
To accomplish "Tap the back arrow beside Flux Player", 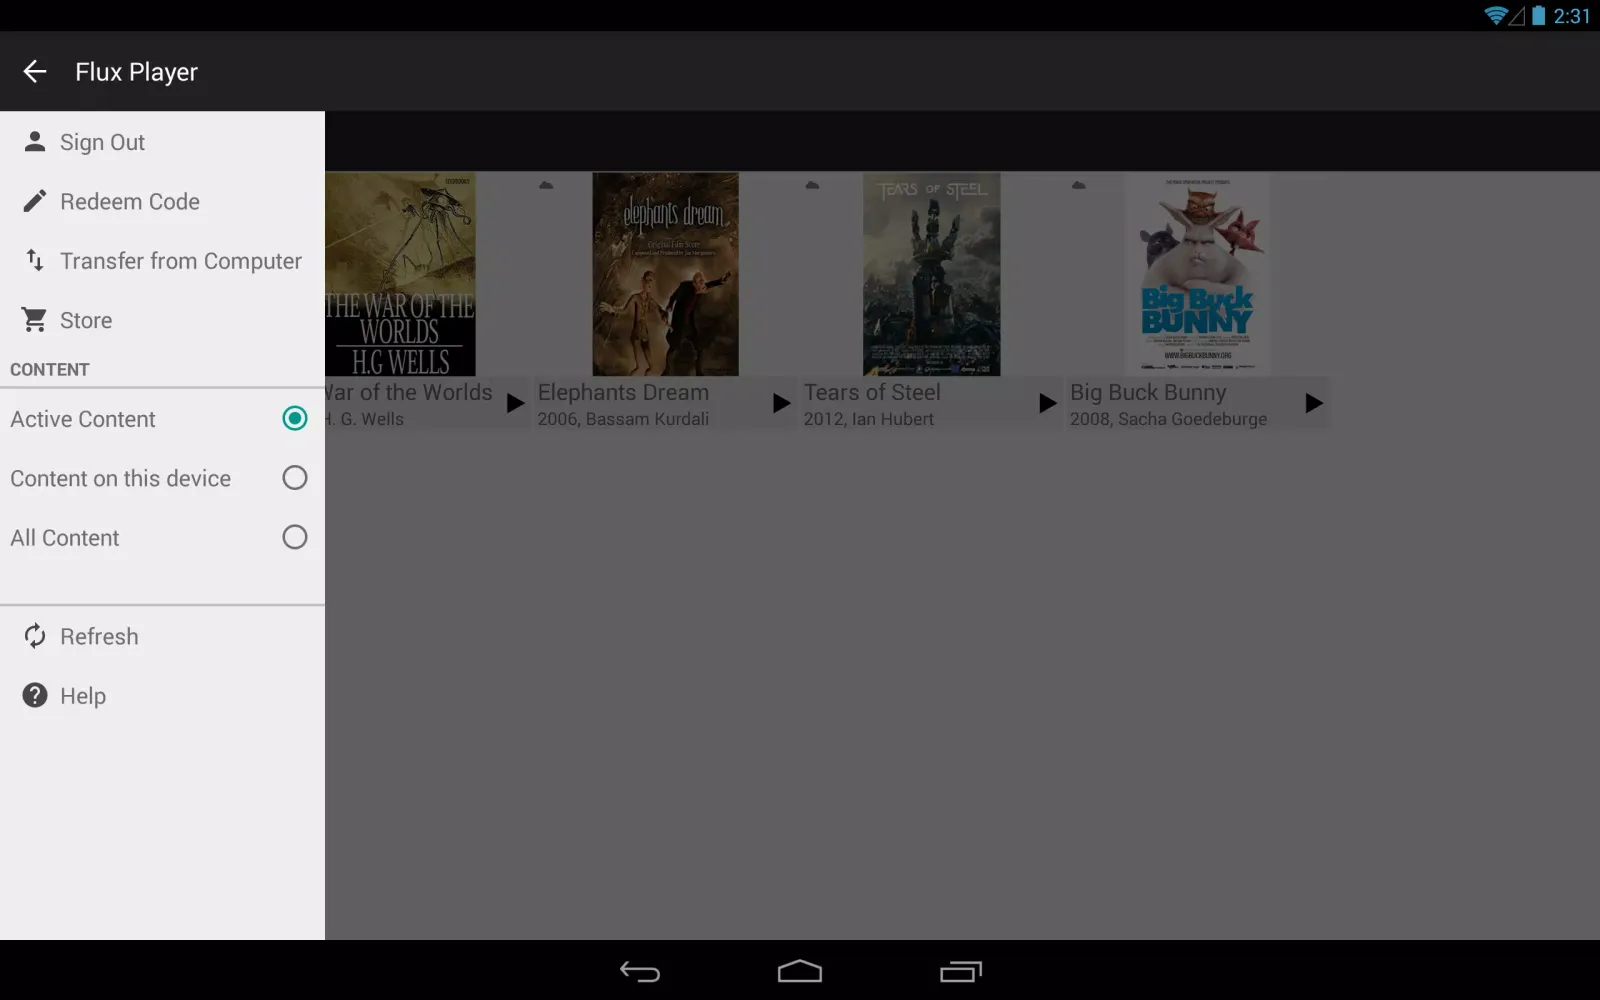I will pyautogui.click(x=35, y=71).
